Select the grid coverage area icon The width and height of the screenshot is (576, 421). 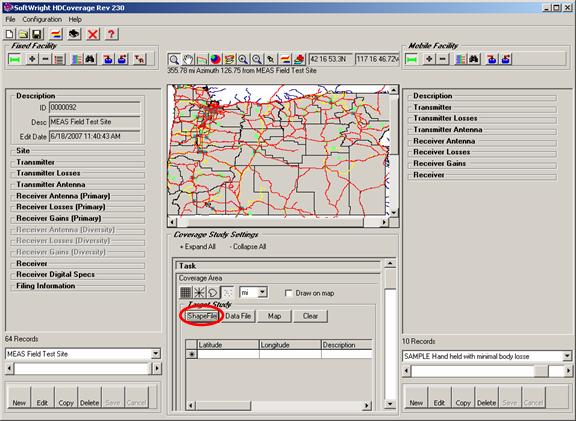[x=186, y=292]
